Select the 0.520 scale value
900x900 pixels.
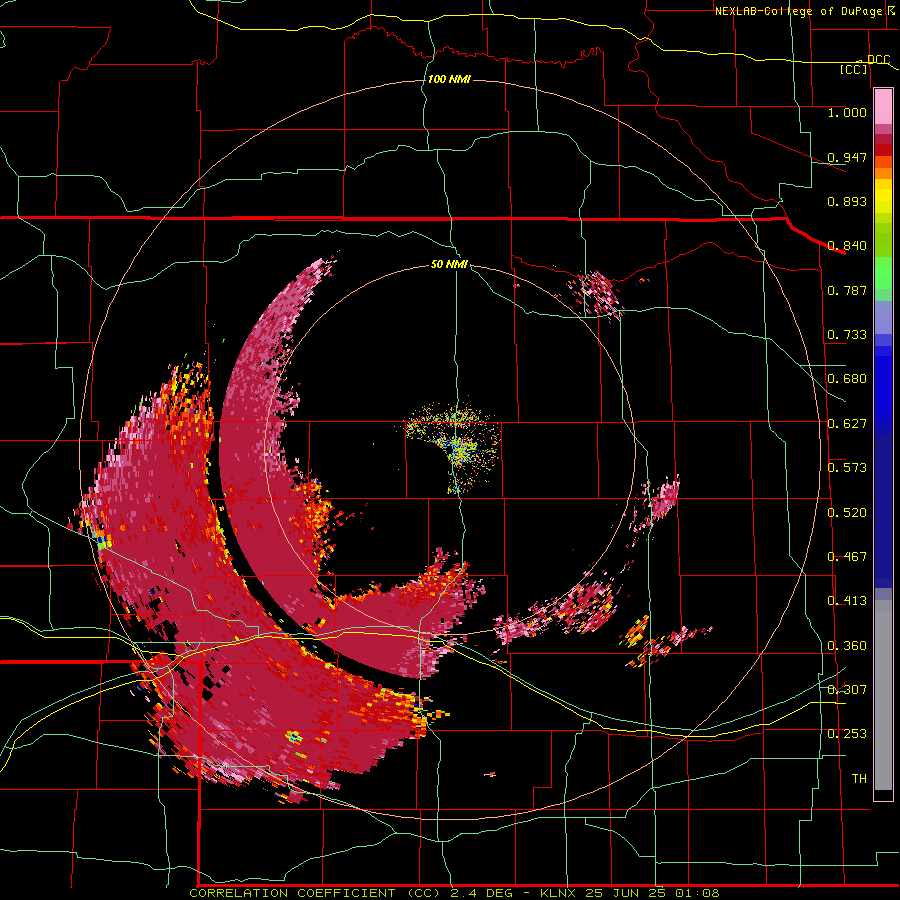click(x=847, y=513)
